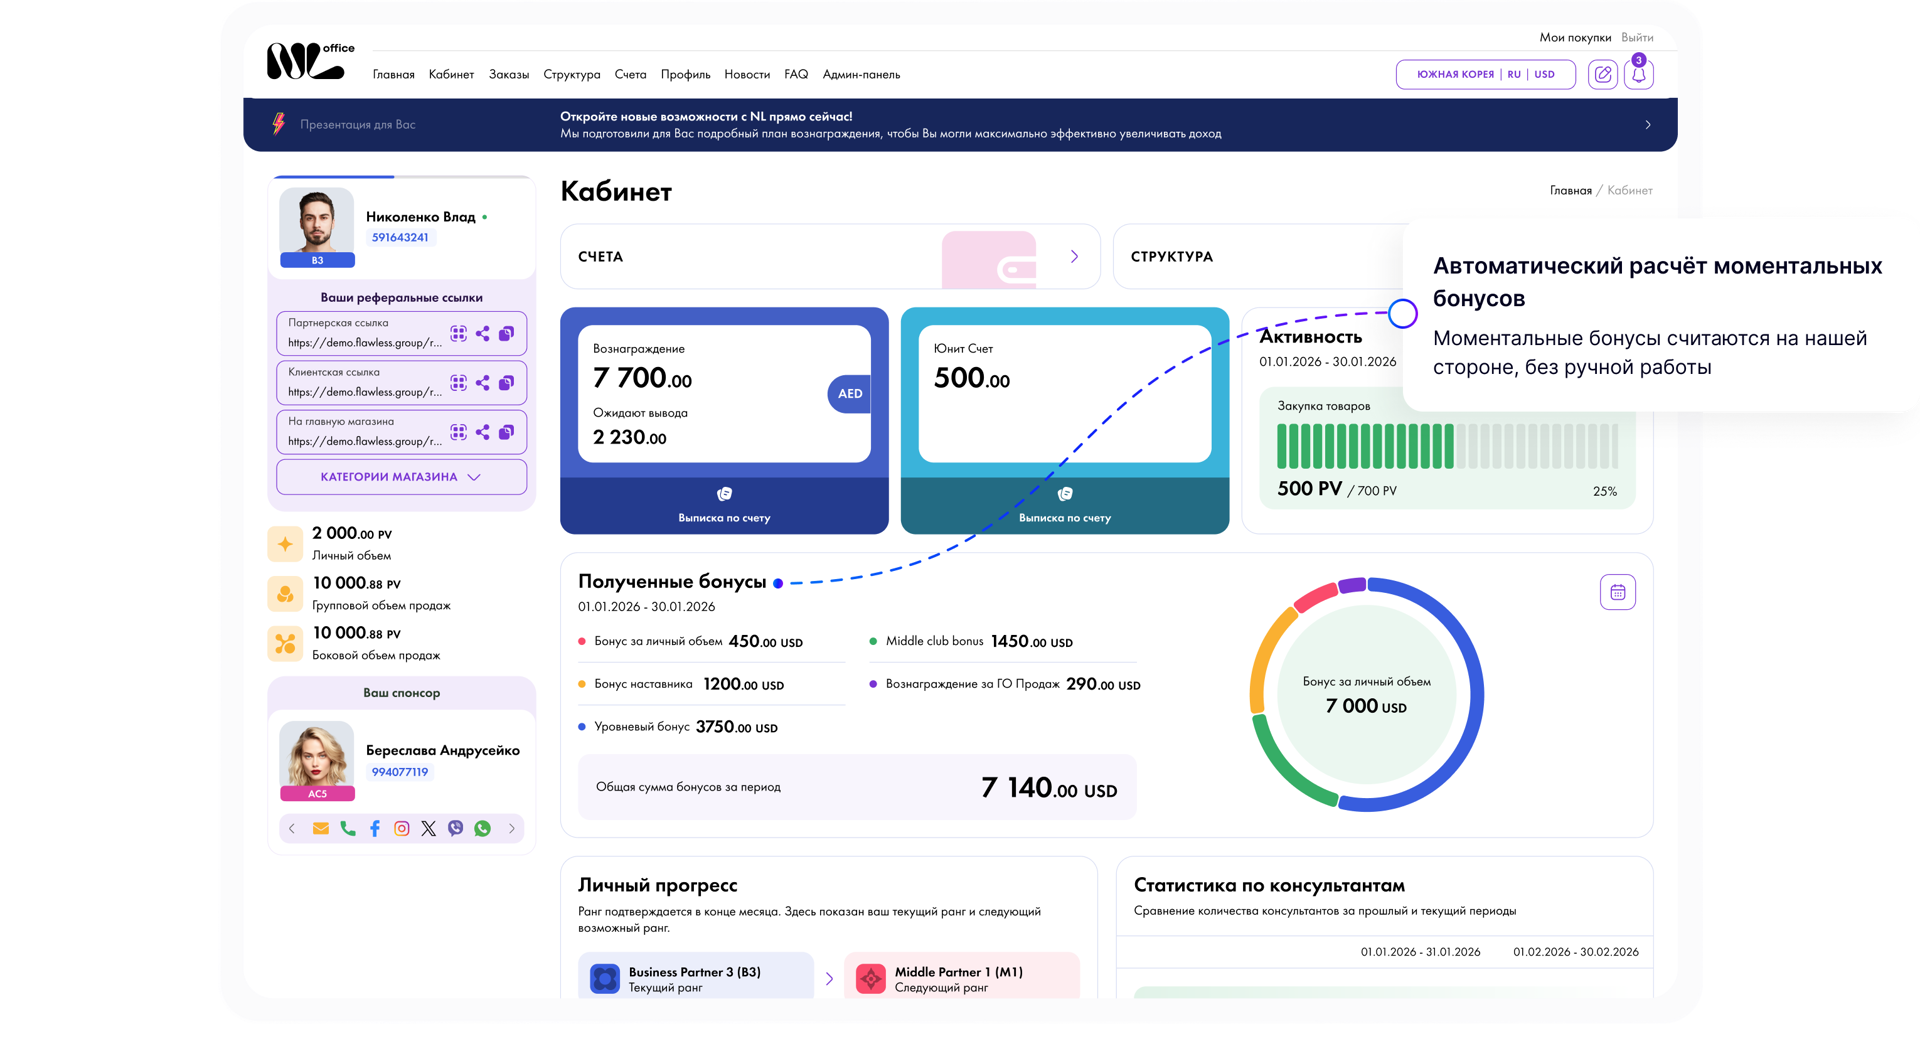Screen dimensions: 1920x1039
Task: Expand the Категории магазина dropdown
Action: point(401,477)
